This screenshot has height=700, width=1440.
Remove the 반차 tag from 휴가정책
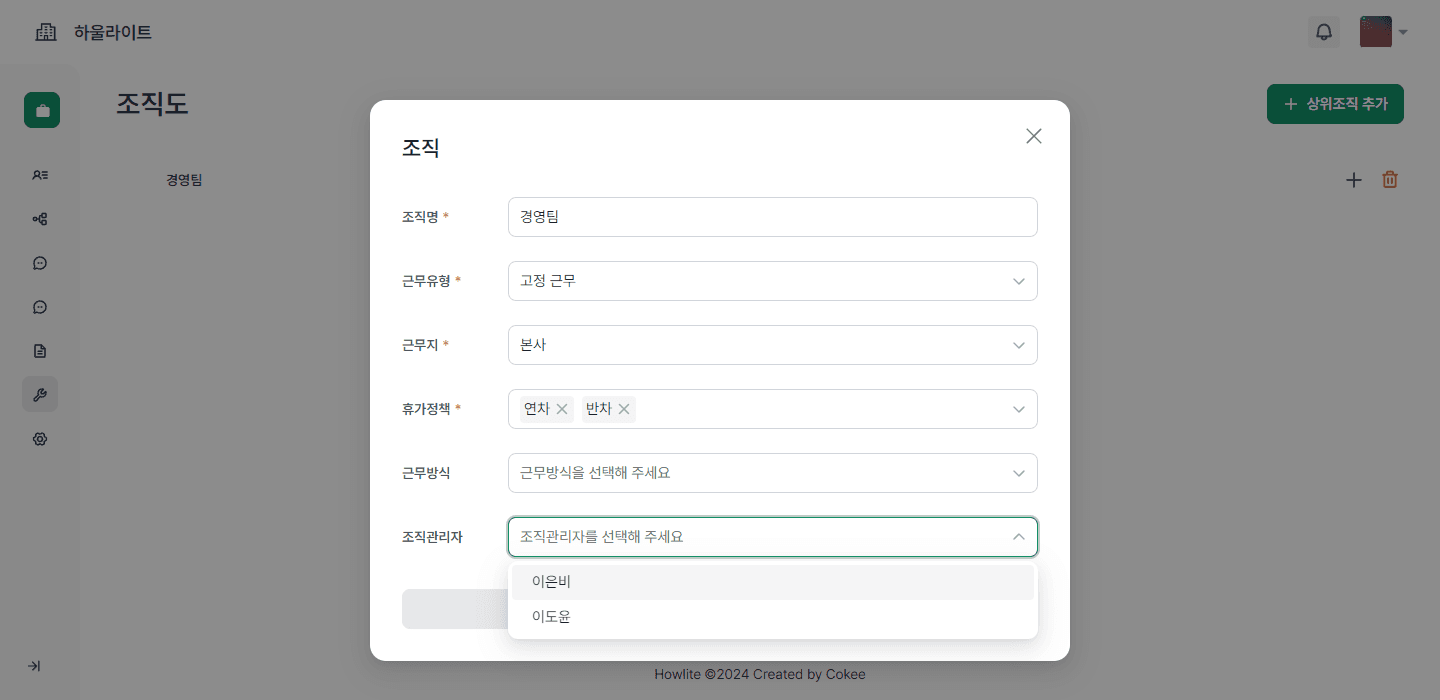(624, 409)
